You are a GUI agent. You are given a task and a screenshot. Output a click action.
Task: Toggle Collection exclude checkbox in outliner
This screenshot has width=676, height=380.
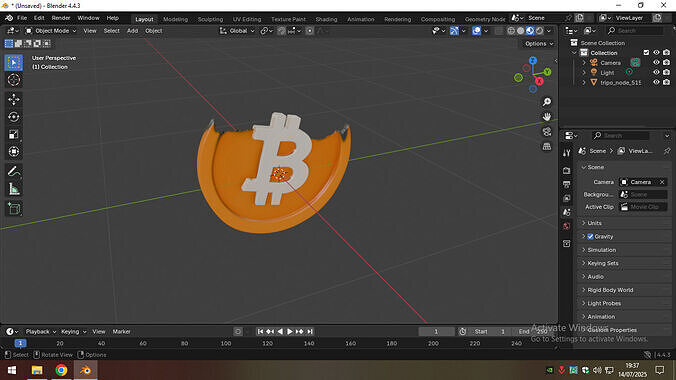click(x=646, y=53)
